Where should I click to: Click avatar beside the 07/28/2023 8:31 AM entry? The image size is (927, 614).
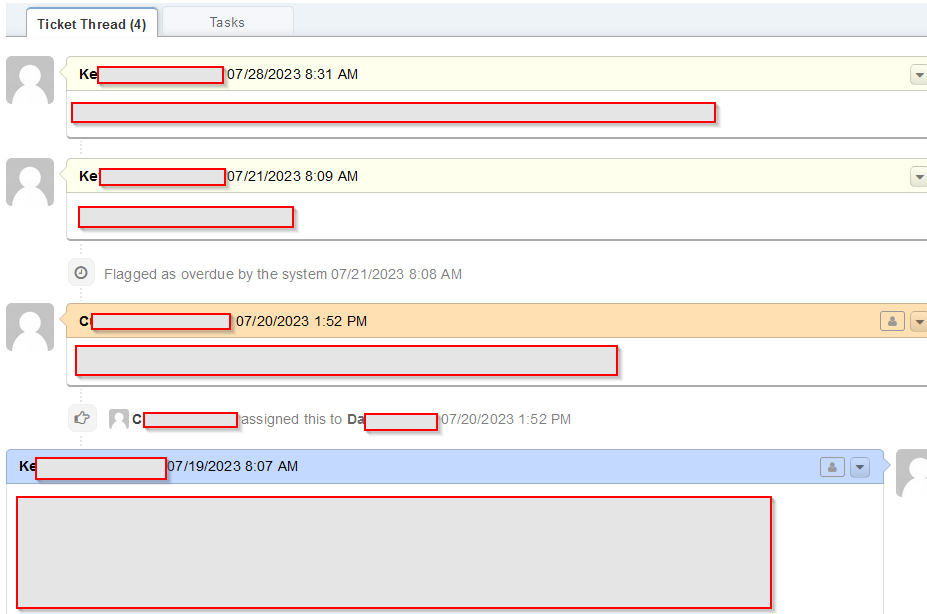[30, 81]
